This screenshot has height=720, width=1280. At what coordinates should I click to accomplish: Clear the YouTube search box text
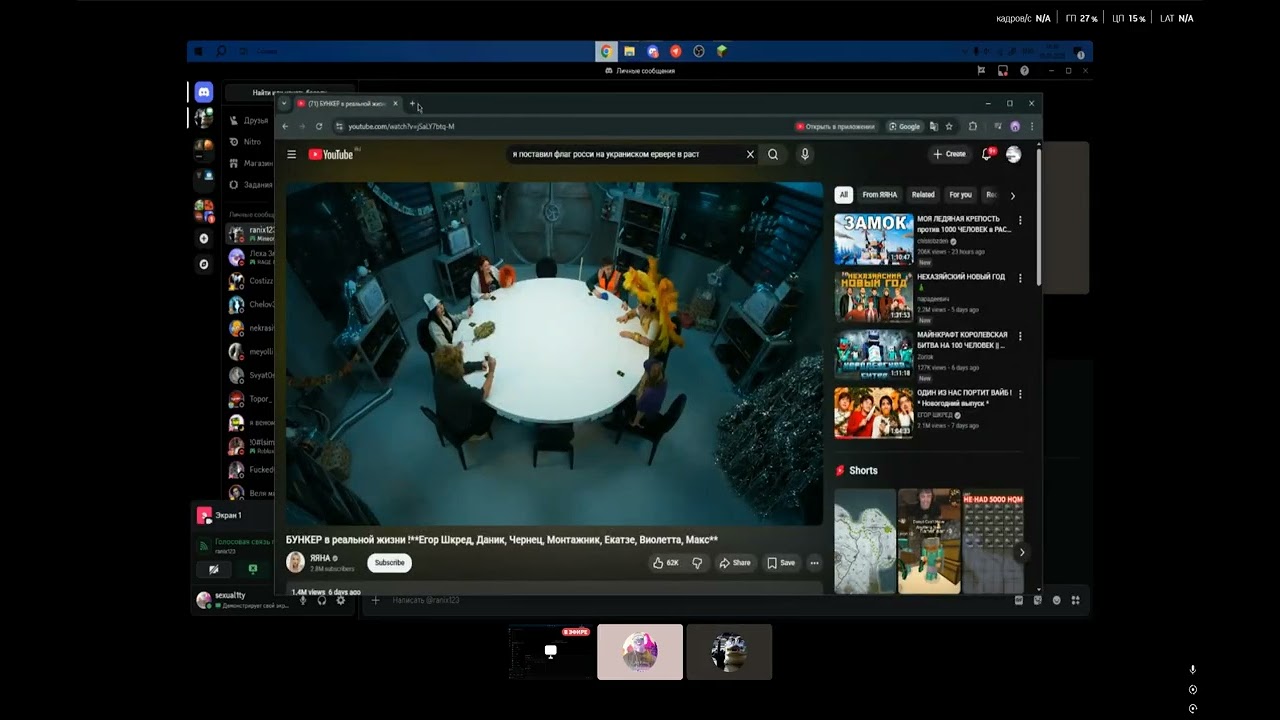pyautogui.click(x=750, y=154)
